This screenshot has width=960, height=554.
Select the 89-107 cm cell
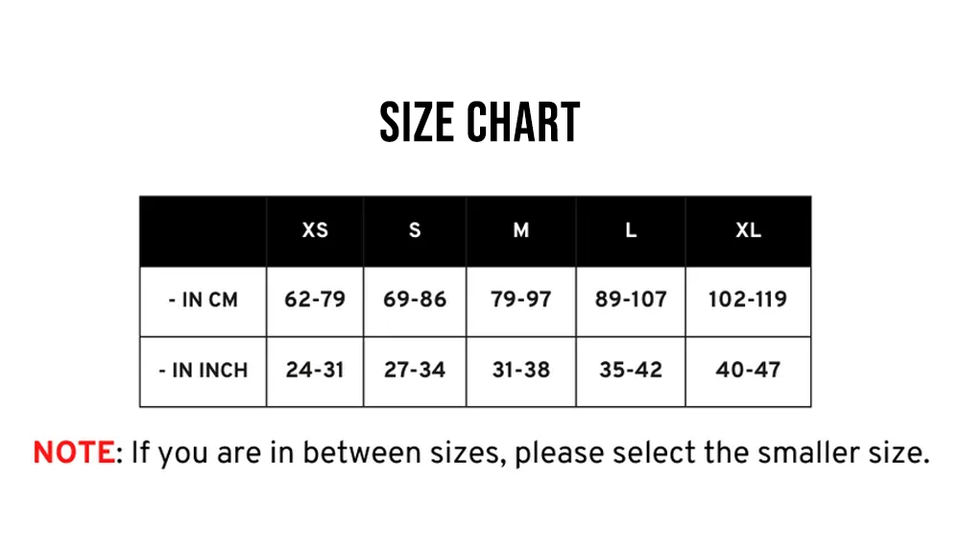631,300
